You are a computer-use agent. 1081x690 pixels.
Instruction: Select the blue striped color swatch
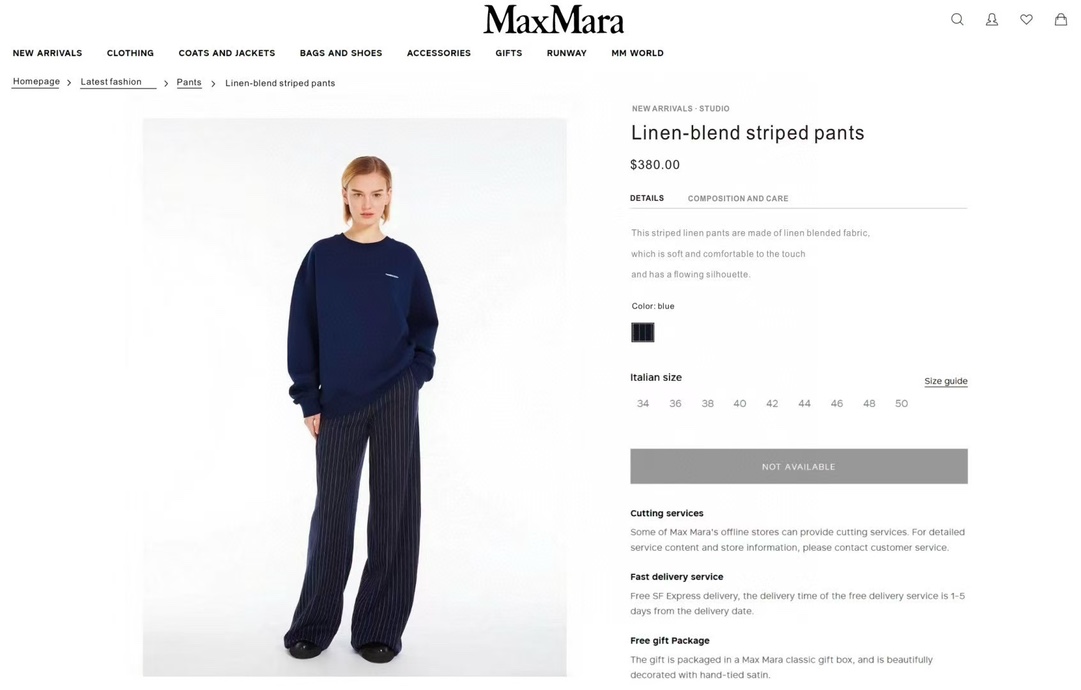[x=643, y=332]
